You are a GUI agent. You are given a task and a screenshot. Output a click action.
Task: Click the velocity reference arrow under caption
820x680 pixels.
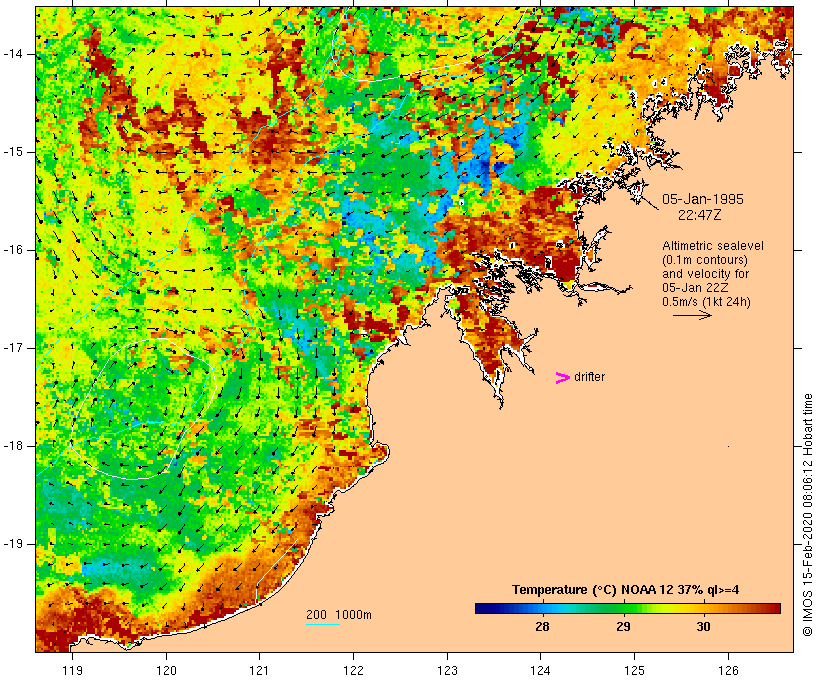click(692, 315)
